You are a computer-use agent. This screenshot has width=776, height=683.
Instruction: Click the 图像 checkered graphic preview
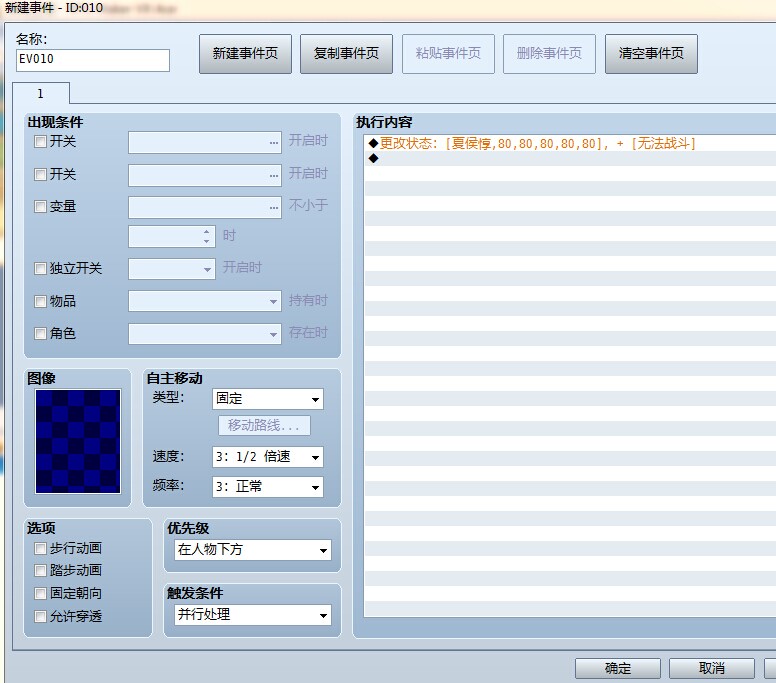pos(78,441)
